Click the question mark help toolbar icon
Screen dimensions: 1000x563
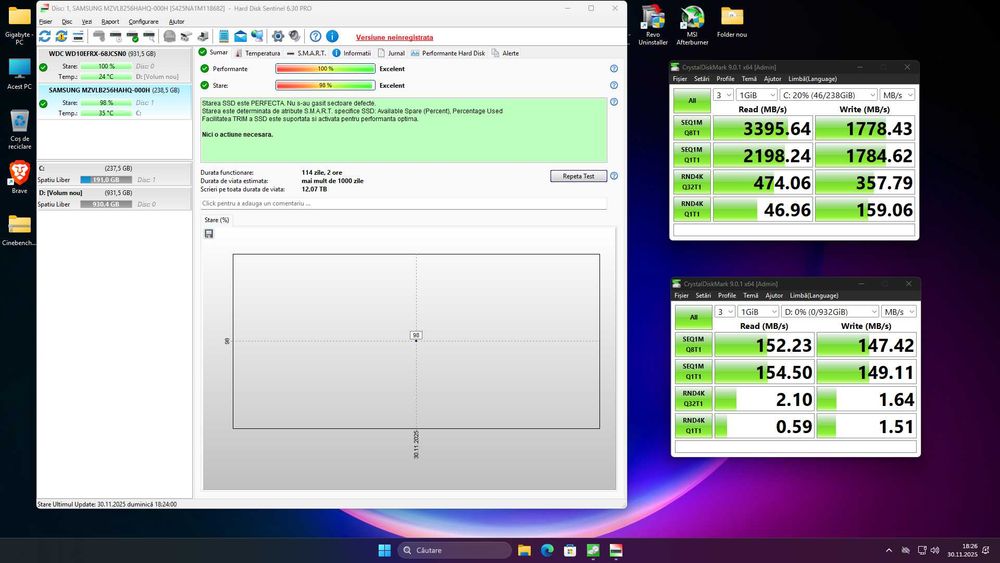tap(316, 36)
